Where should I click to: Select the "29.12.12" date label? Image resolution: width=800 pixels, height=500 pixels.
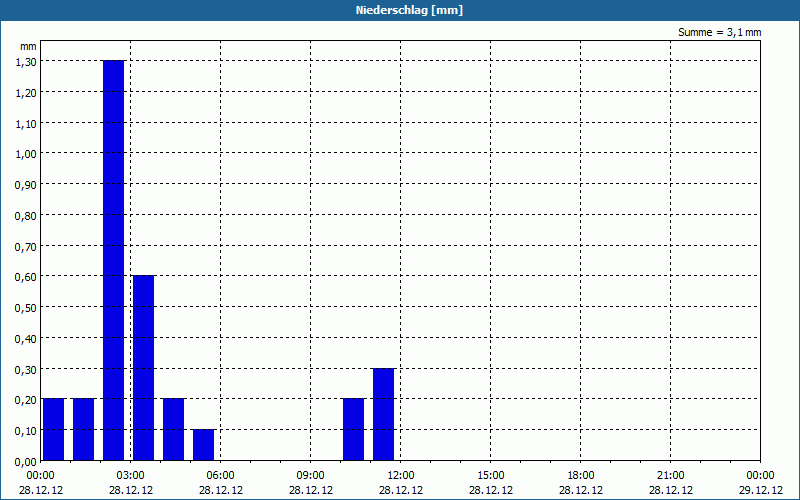click(761, 490)
